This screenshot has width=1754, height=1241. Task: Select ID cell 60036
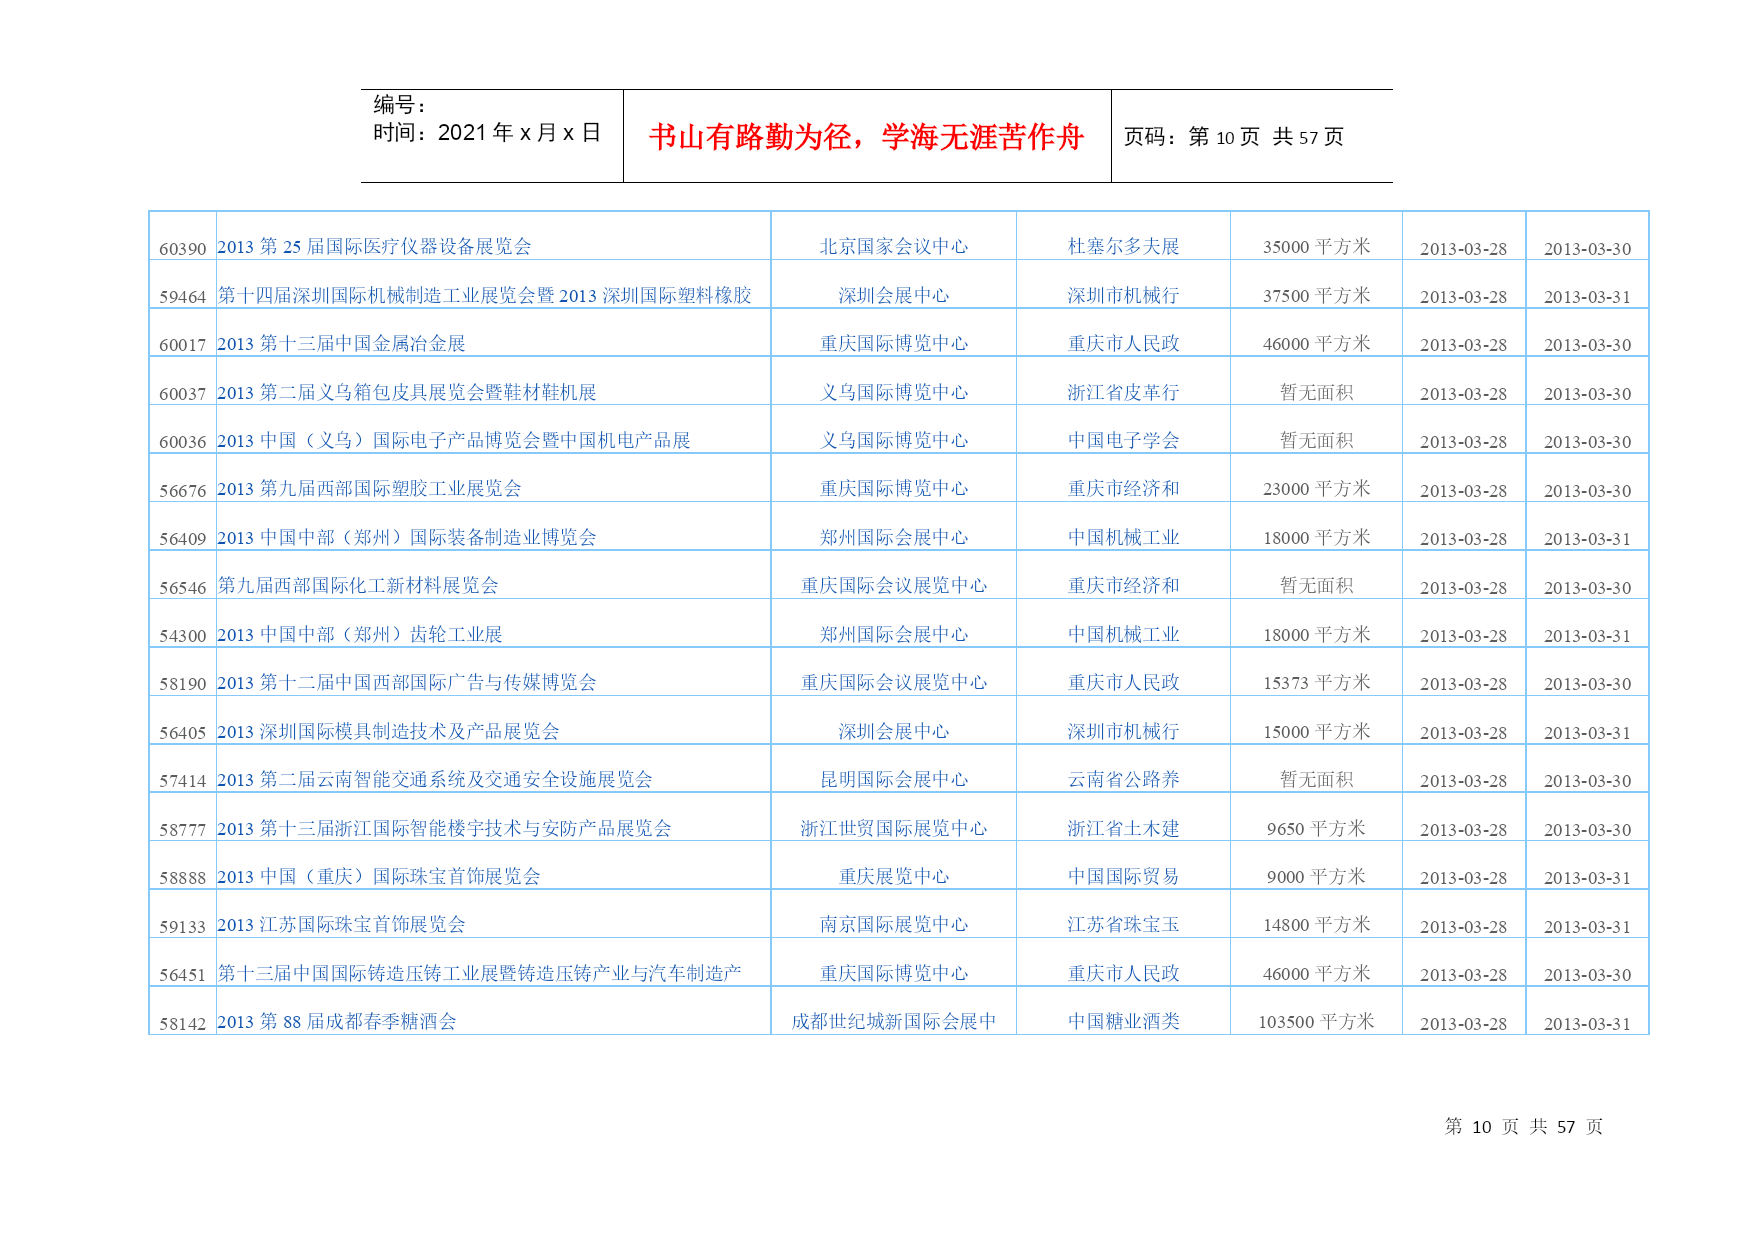tap(183, 442)
